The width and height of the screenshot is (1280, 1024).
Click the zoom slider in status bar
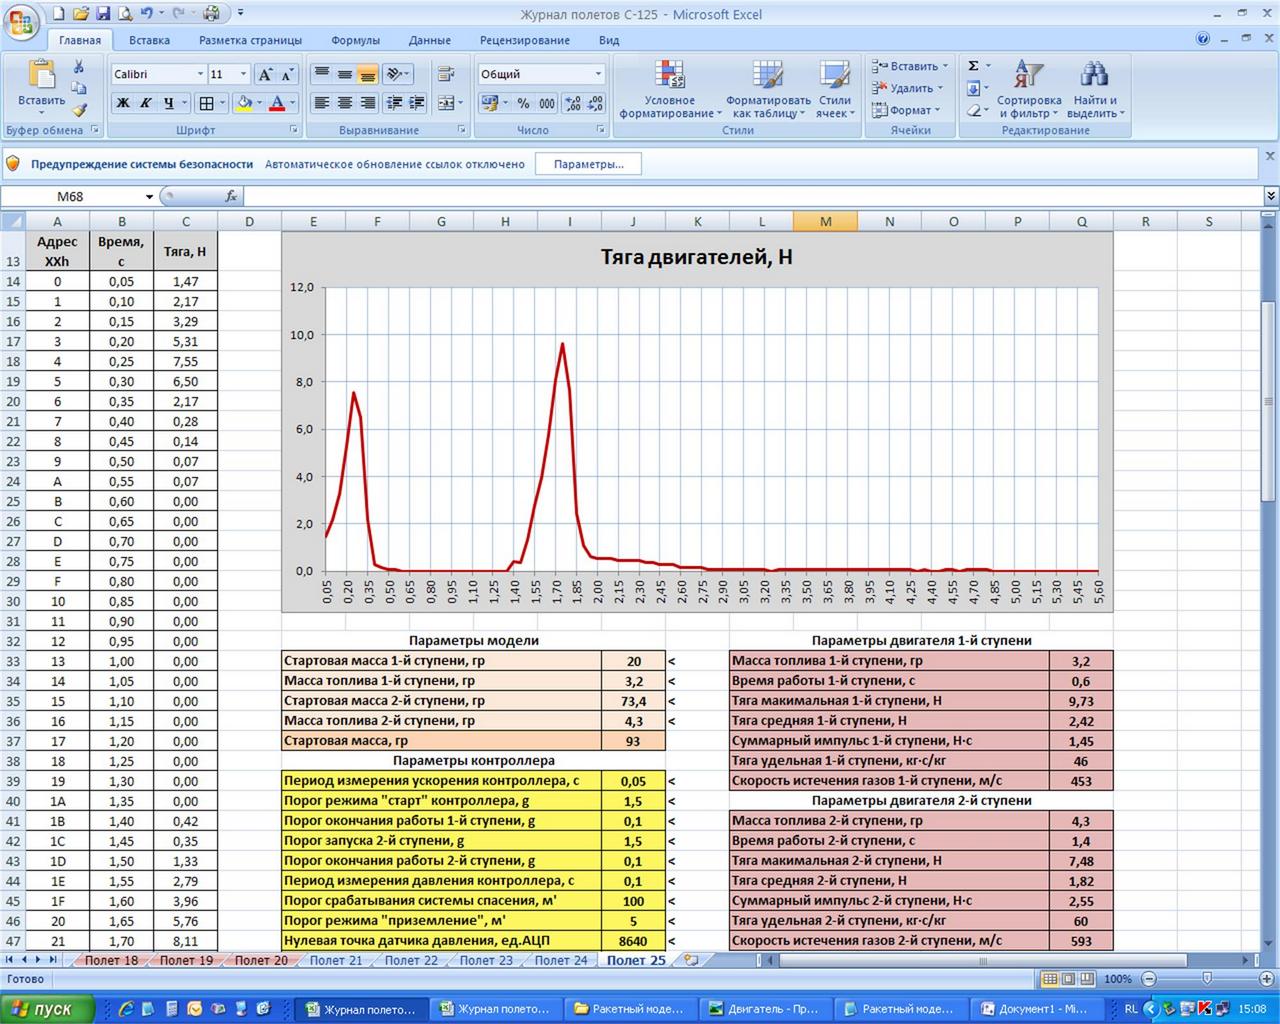pyautogui.click(x=1206, y=979)
